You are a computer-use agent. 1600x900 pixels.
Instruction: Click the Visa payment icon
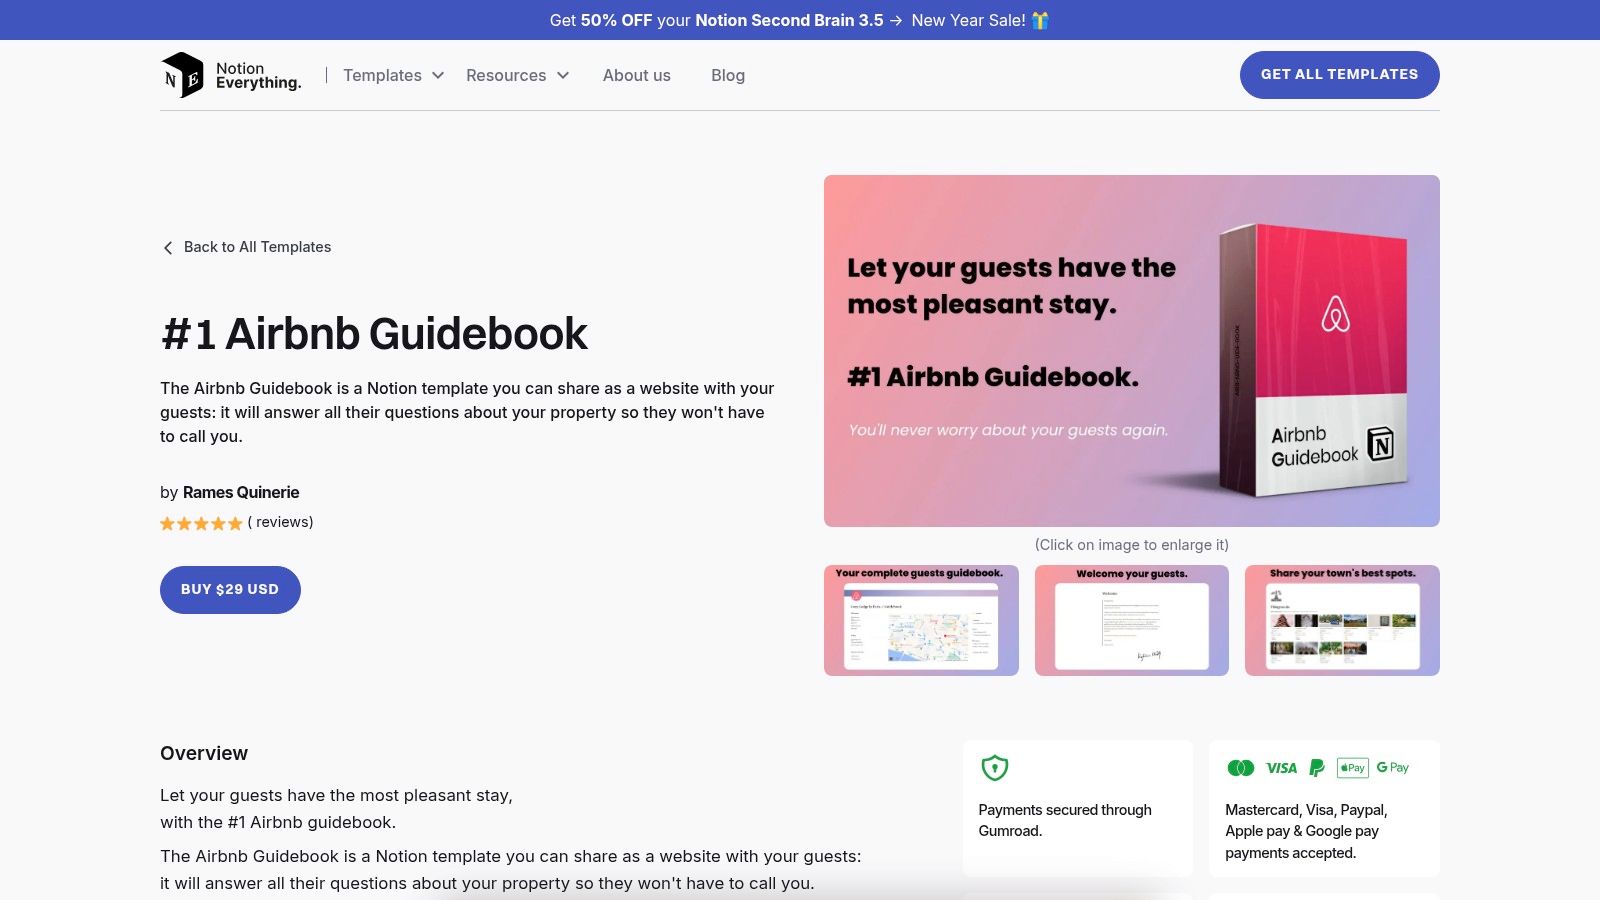point(1281,768)
